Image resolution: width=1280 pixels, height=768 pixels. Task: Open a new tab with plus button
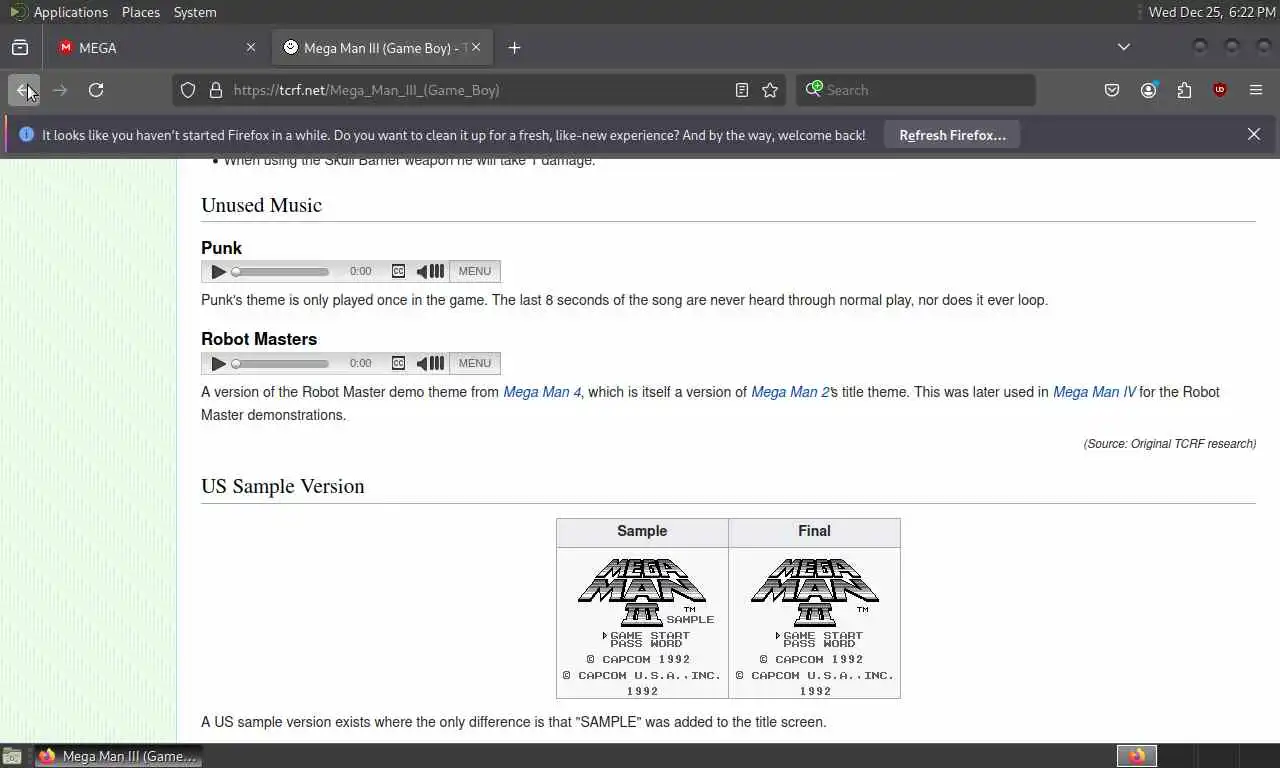pyautogui.click(x=514, y=48)
